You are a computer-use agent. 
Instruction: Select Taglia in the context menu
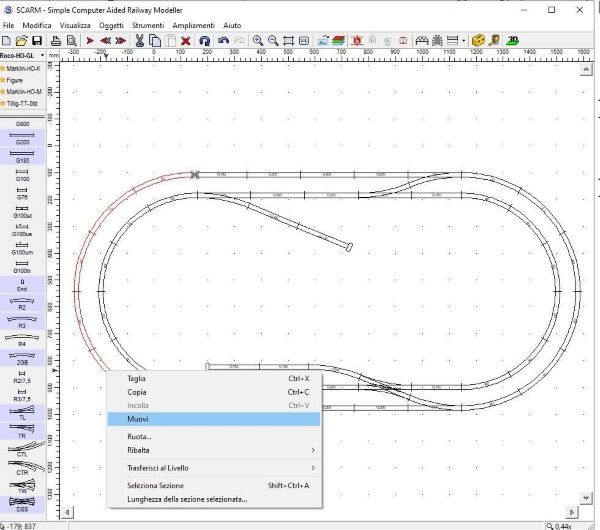coord(137,379)
